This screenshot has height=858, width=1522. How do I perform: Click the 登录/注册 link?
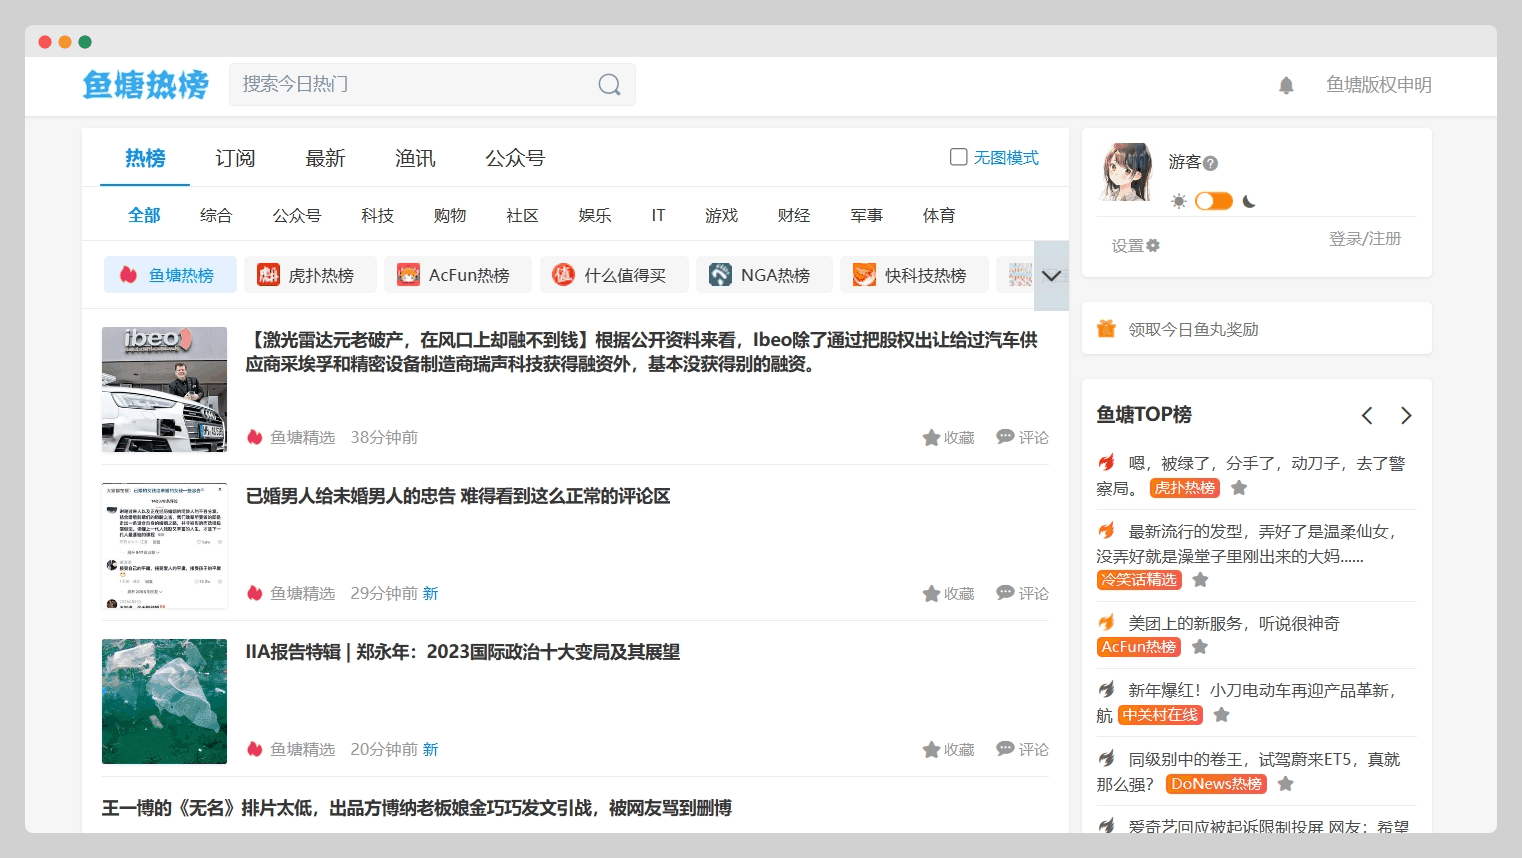pos(1364,239)
